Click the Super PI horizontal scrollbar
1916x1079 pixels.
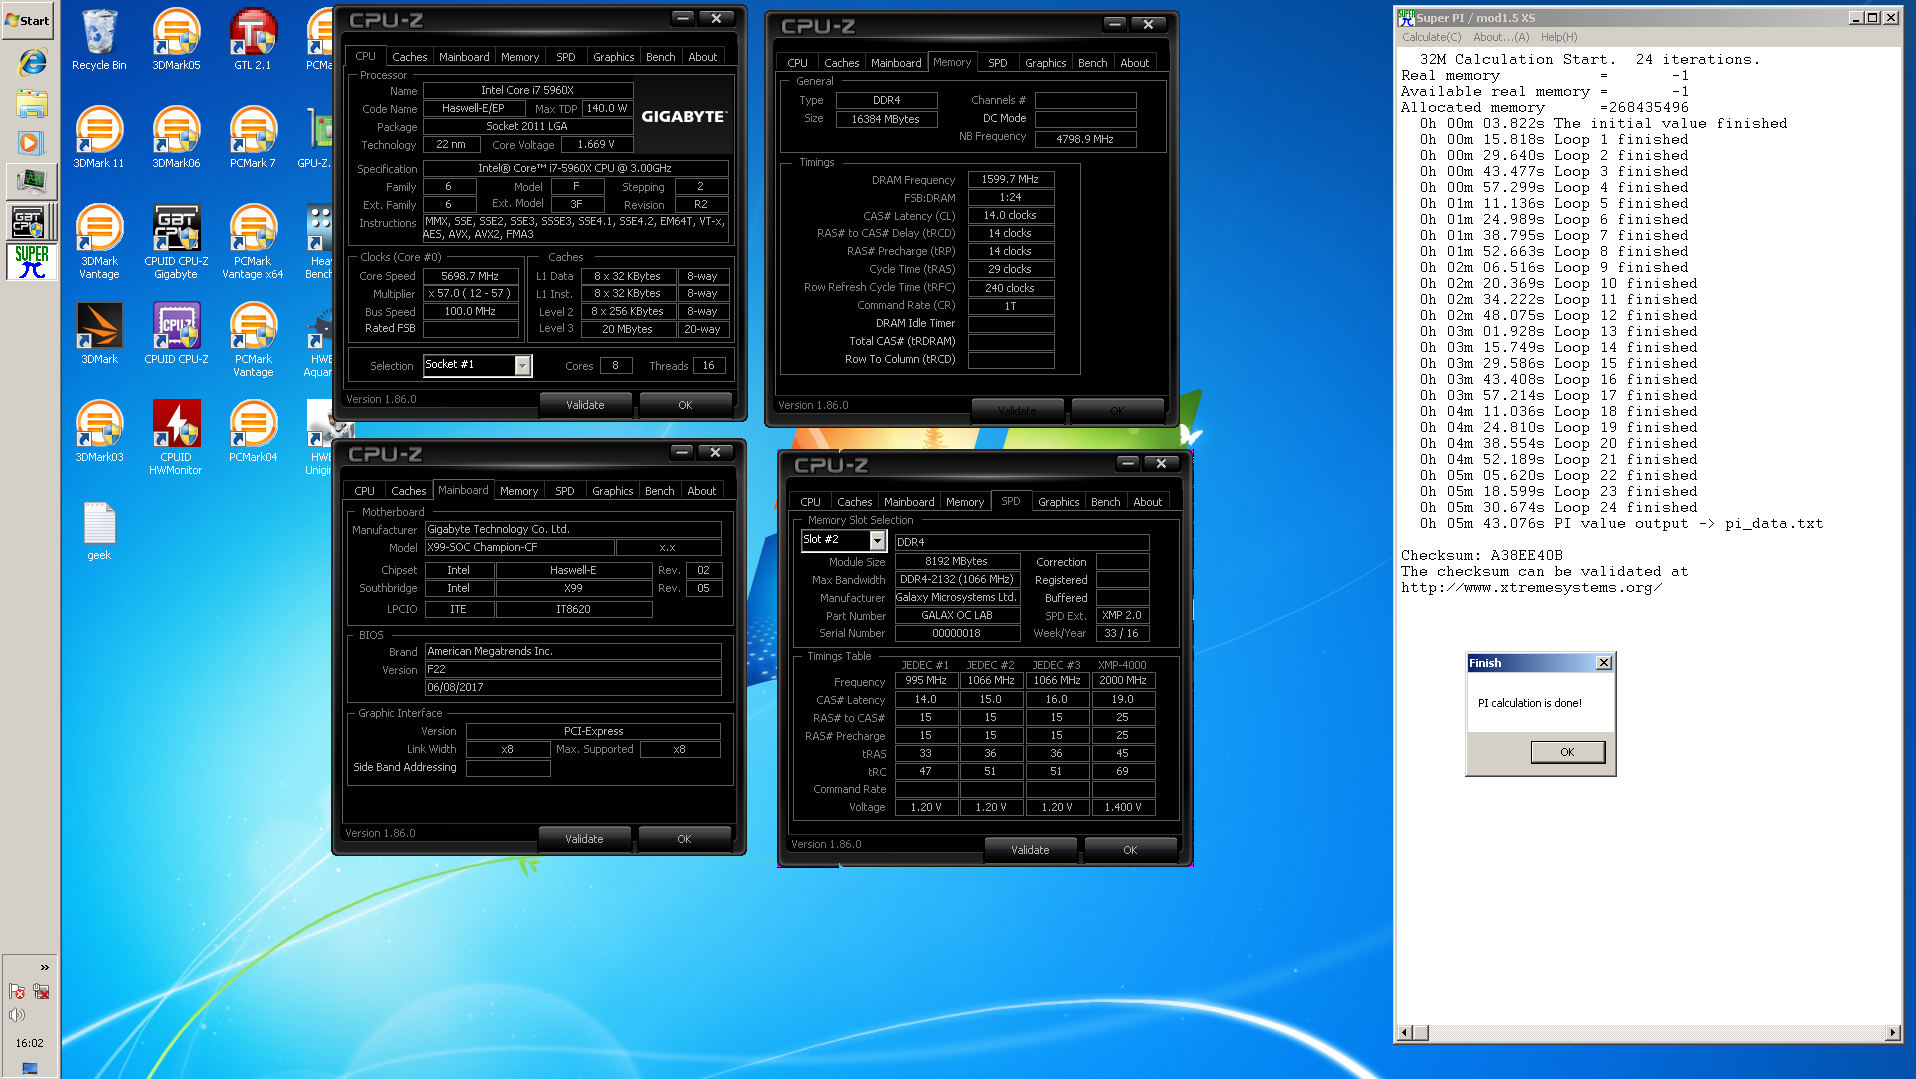click(1648, 1032)
